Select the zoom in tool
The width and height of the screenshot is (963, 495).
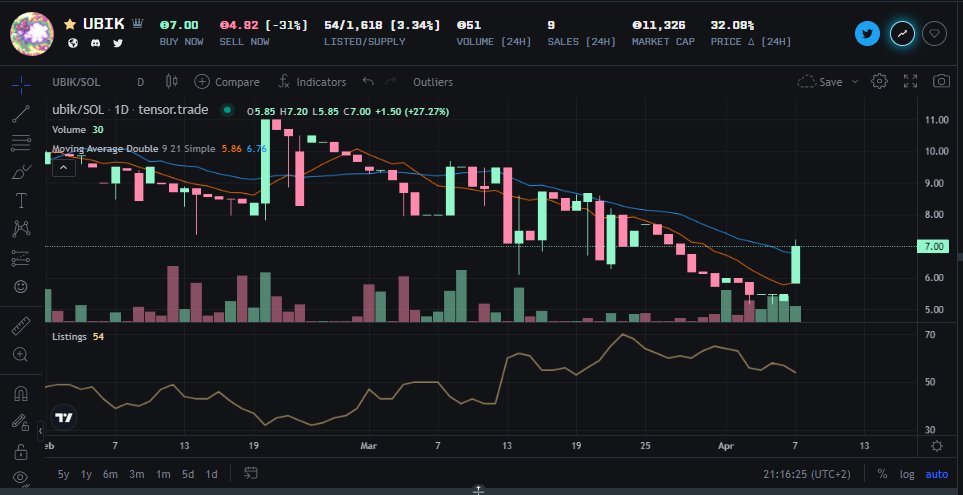21,354
